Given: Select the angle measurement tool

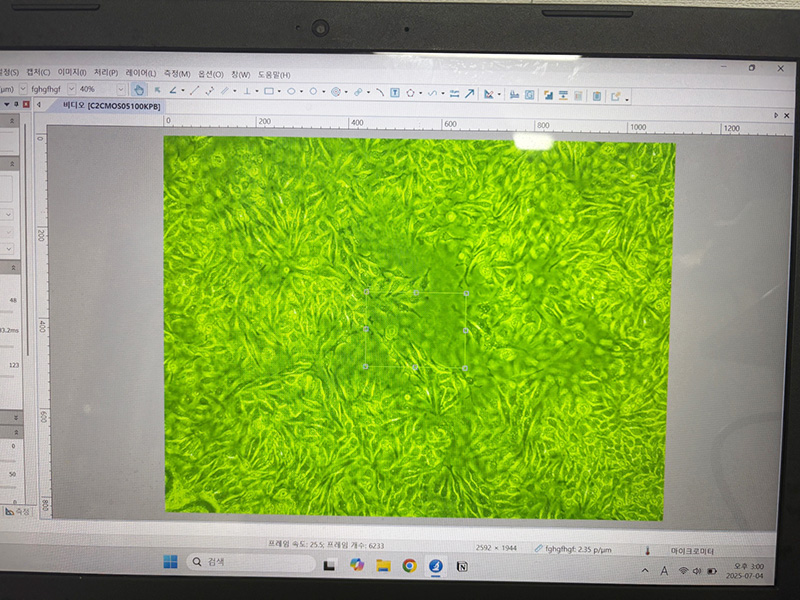Looking at the screenshot, I should [x=174, y=91].
